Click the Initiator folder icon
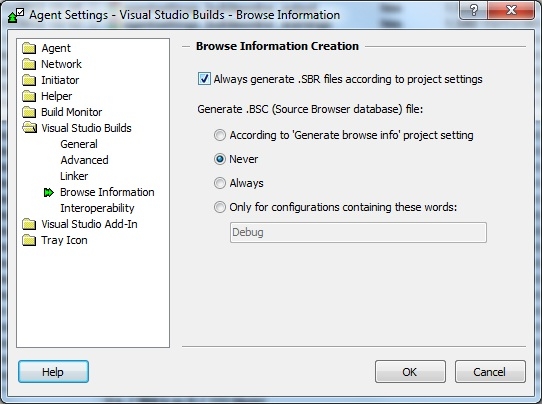The height and width of the screenshot is (405, 542). [29, 80]
